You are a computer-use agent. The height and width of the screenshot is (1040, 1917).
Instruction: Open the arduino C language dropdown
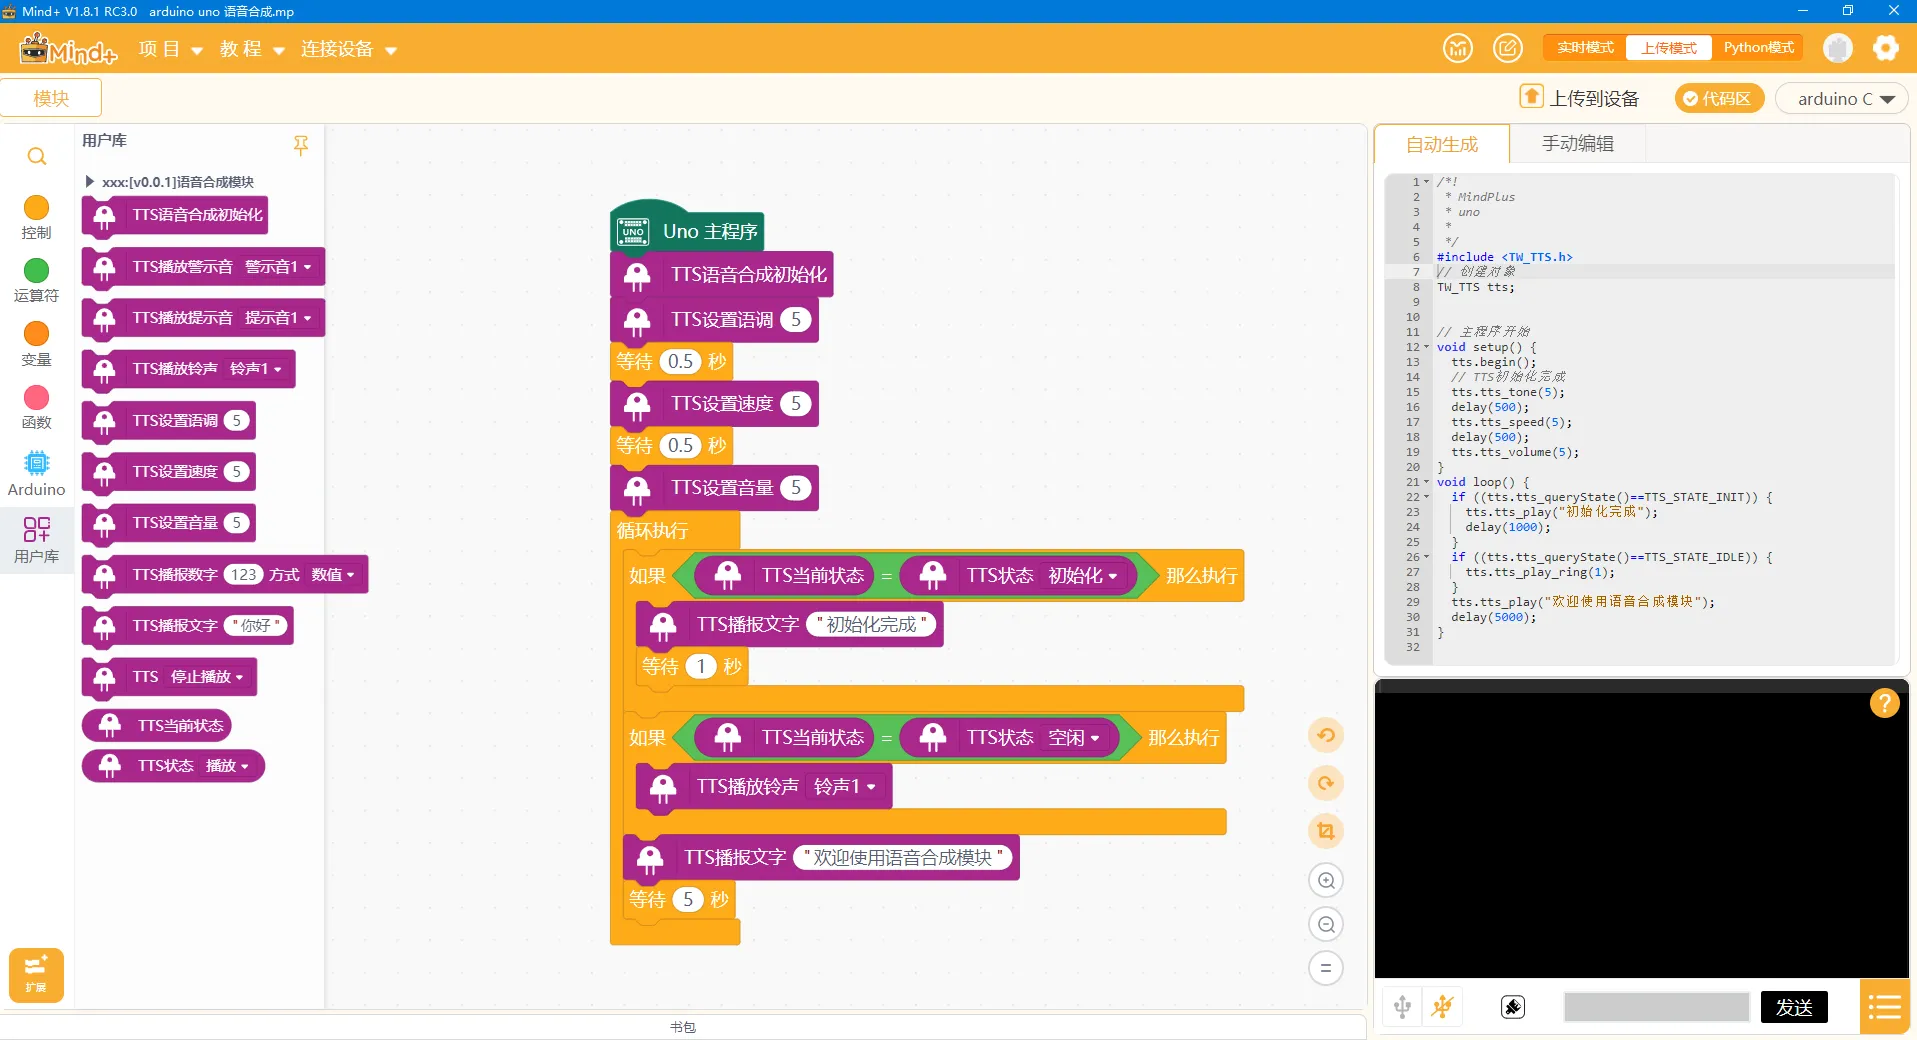pos(1845,99)
